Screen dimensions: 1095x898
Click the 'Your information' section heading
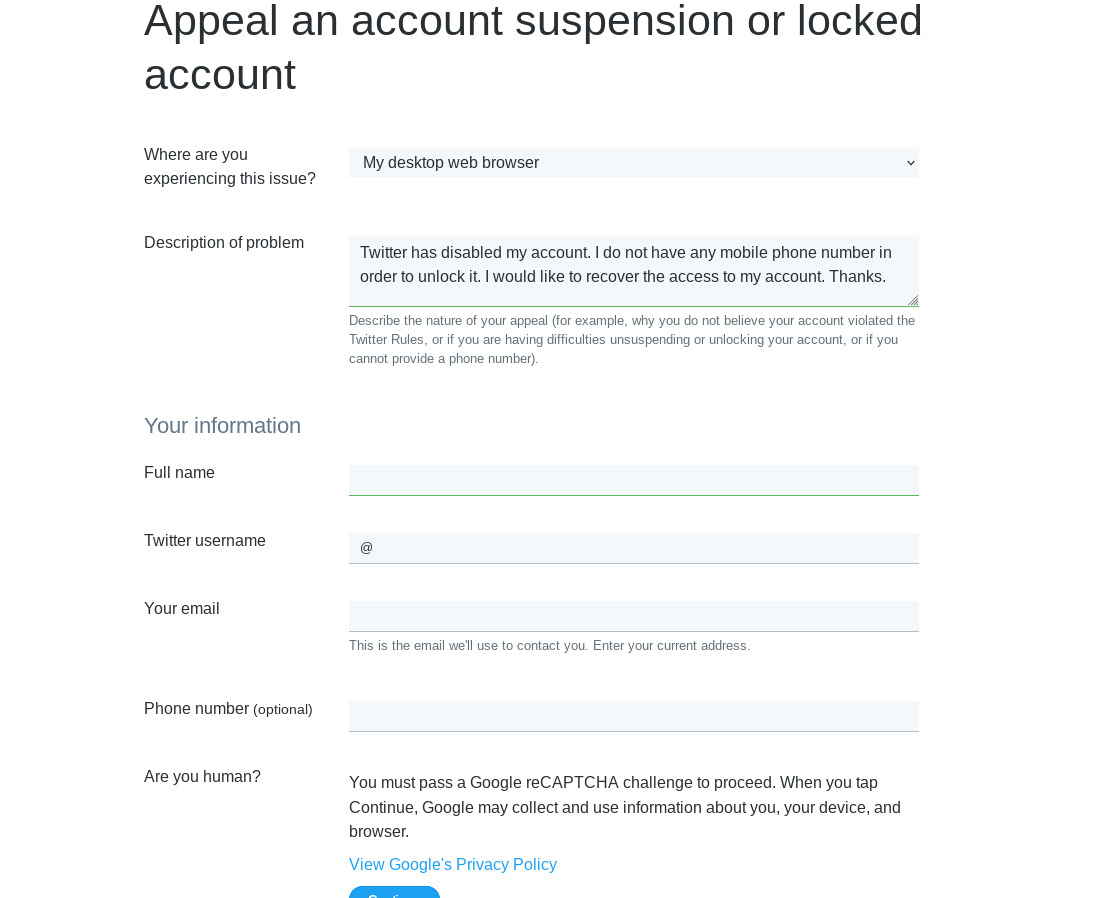(x=222, y=426)
